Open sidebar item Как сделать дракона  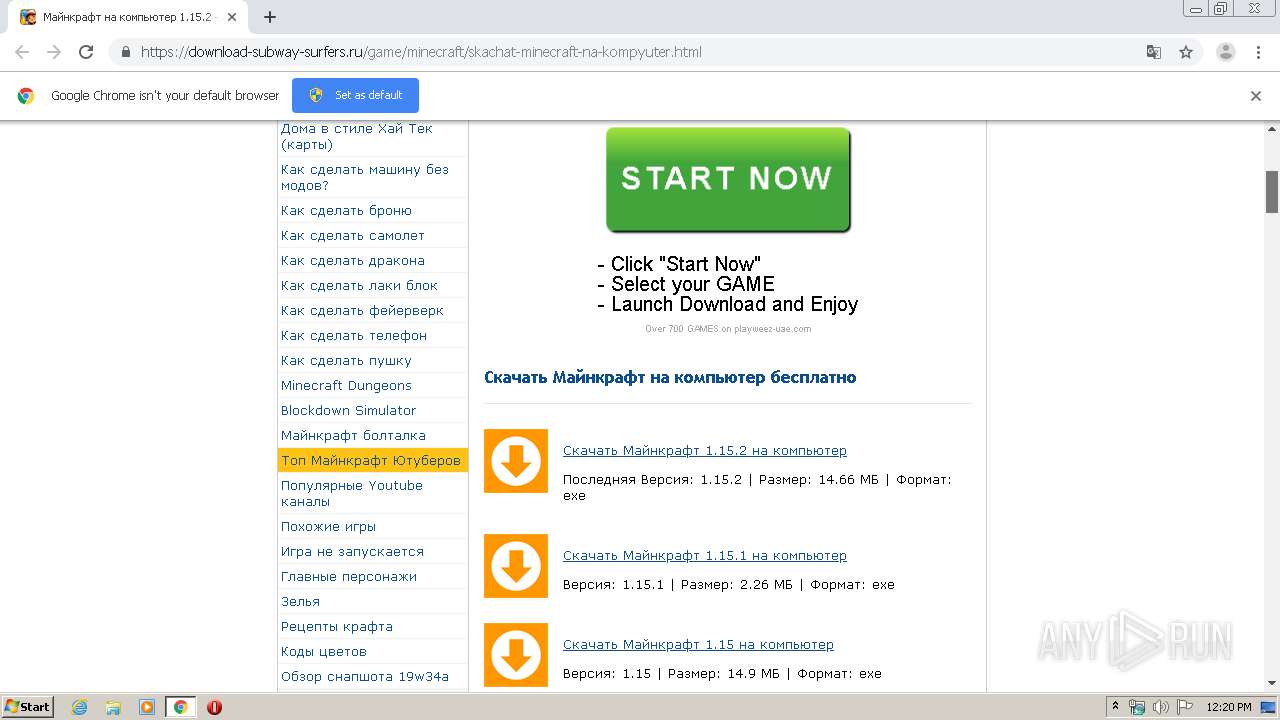pos(353,261)
